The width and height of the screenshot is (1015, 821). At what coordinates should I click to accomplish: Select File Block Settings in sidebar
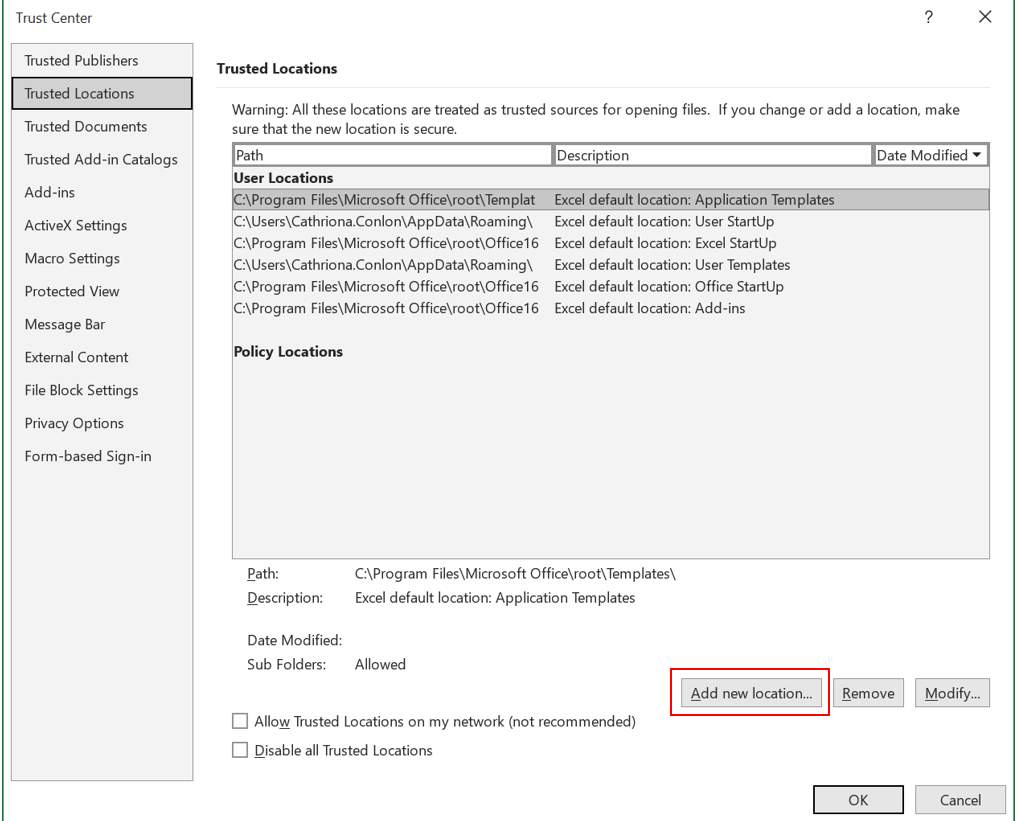click(82, 390)
